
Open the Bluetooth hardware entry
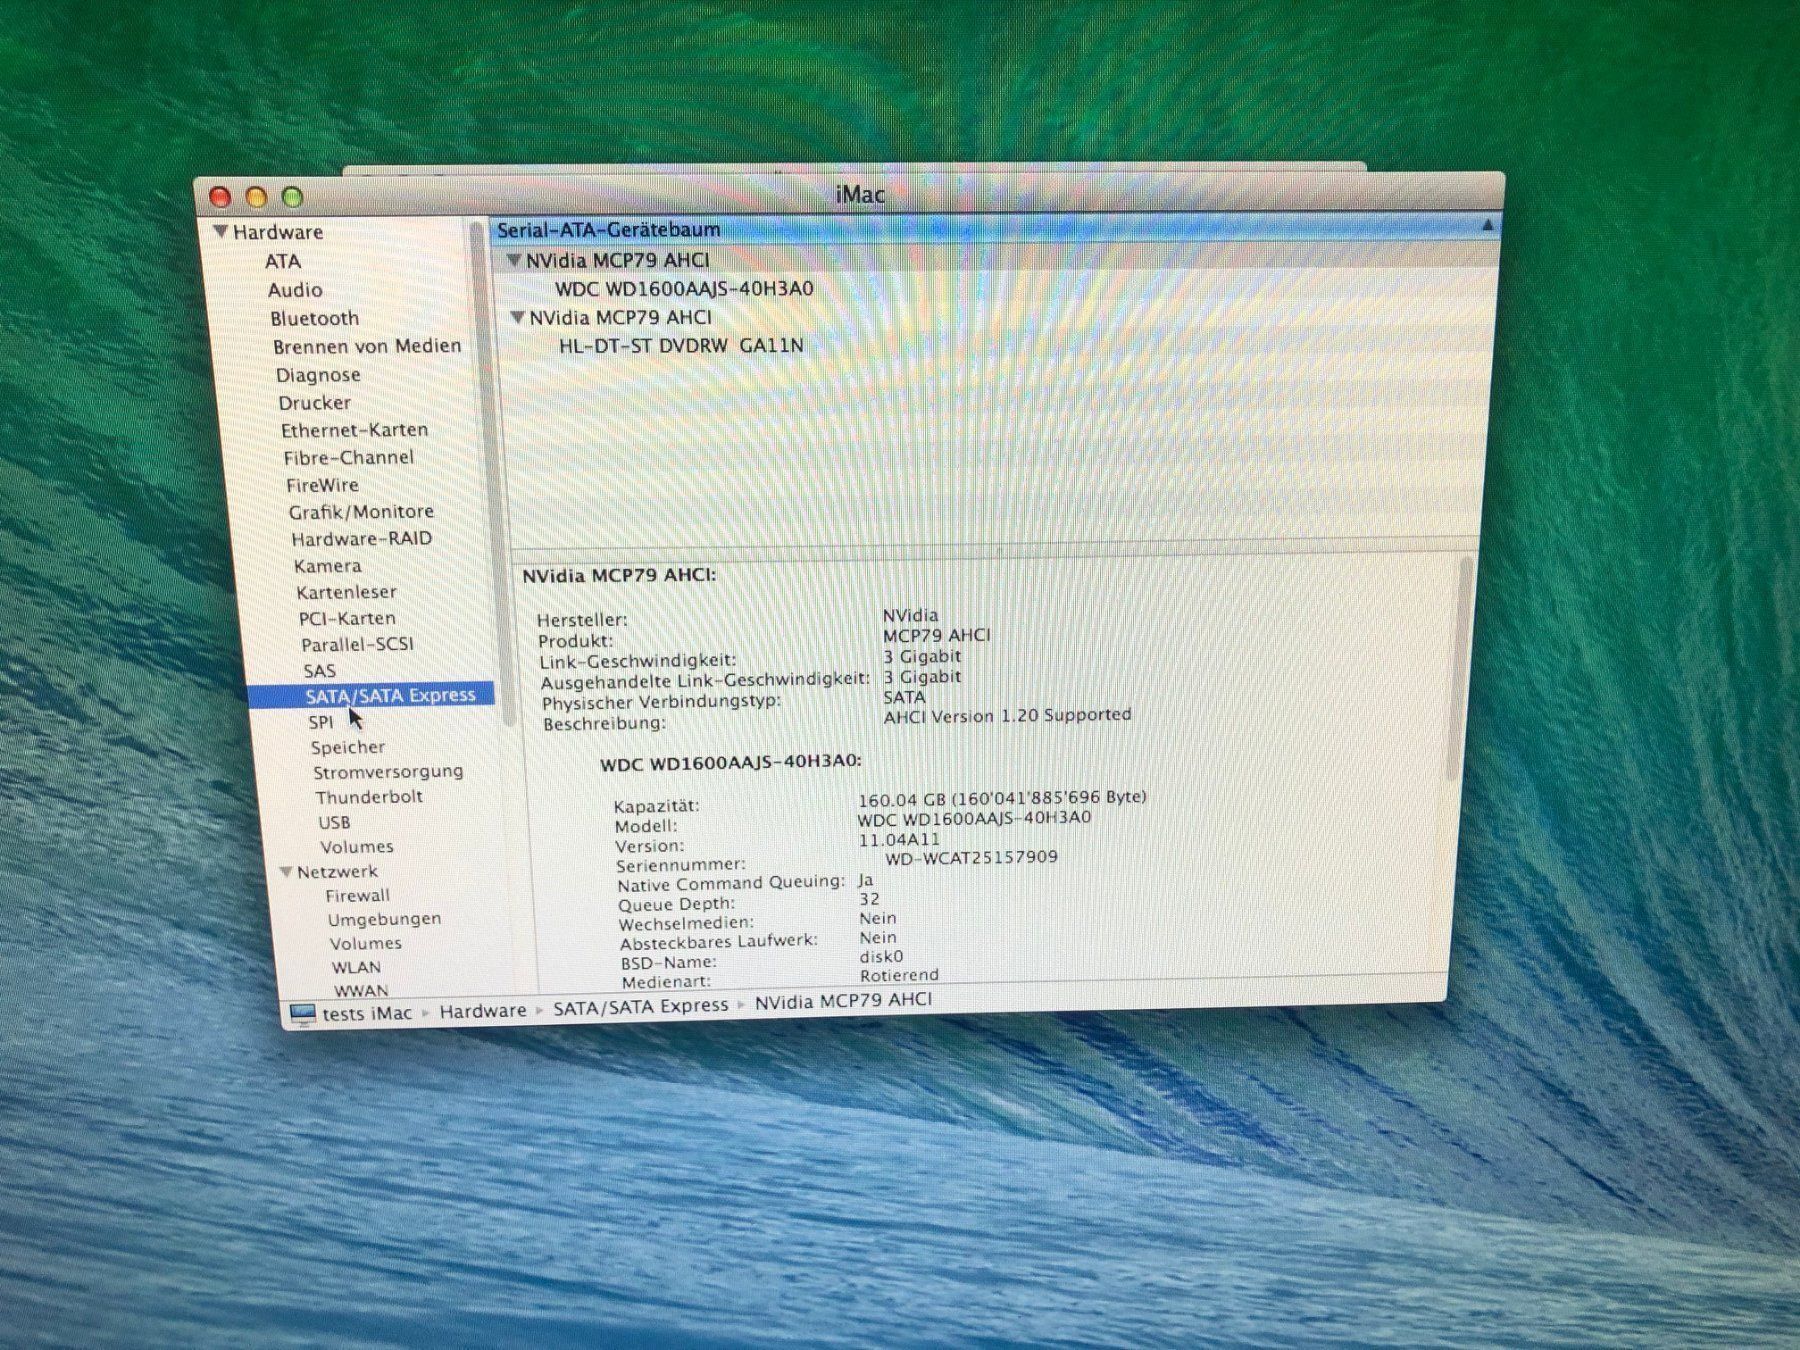point(314,318)
